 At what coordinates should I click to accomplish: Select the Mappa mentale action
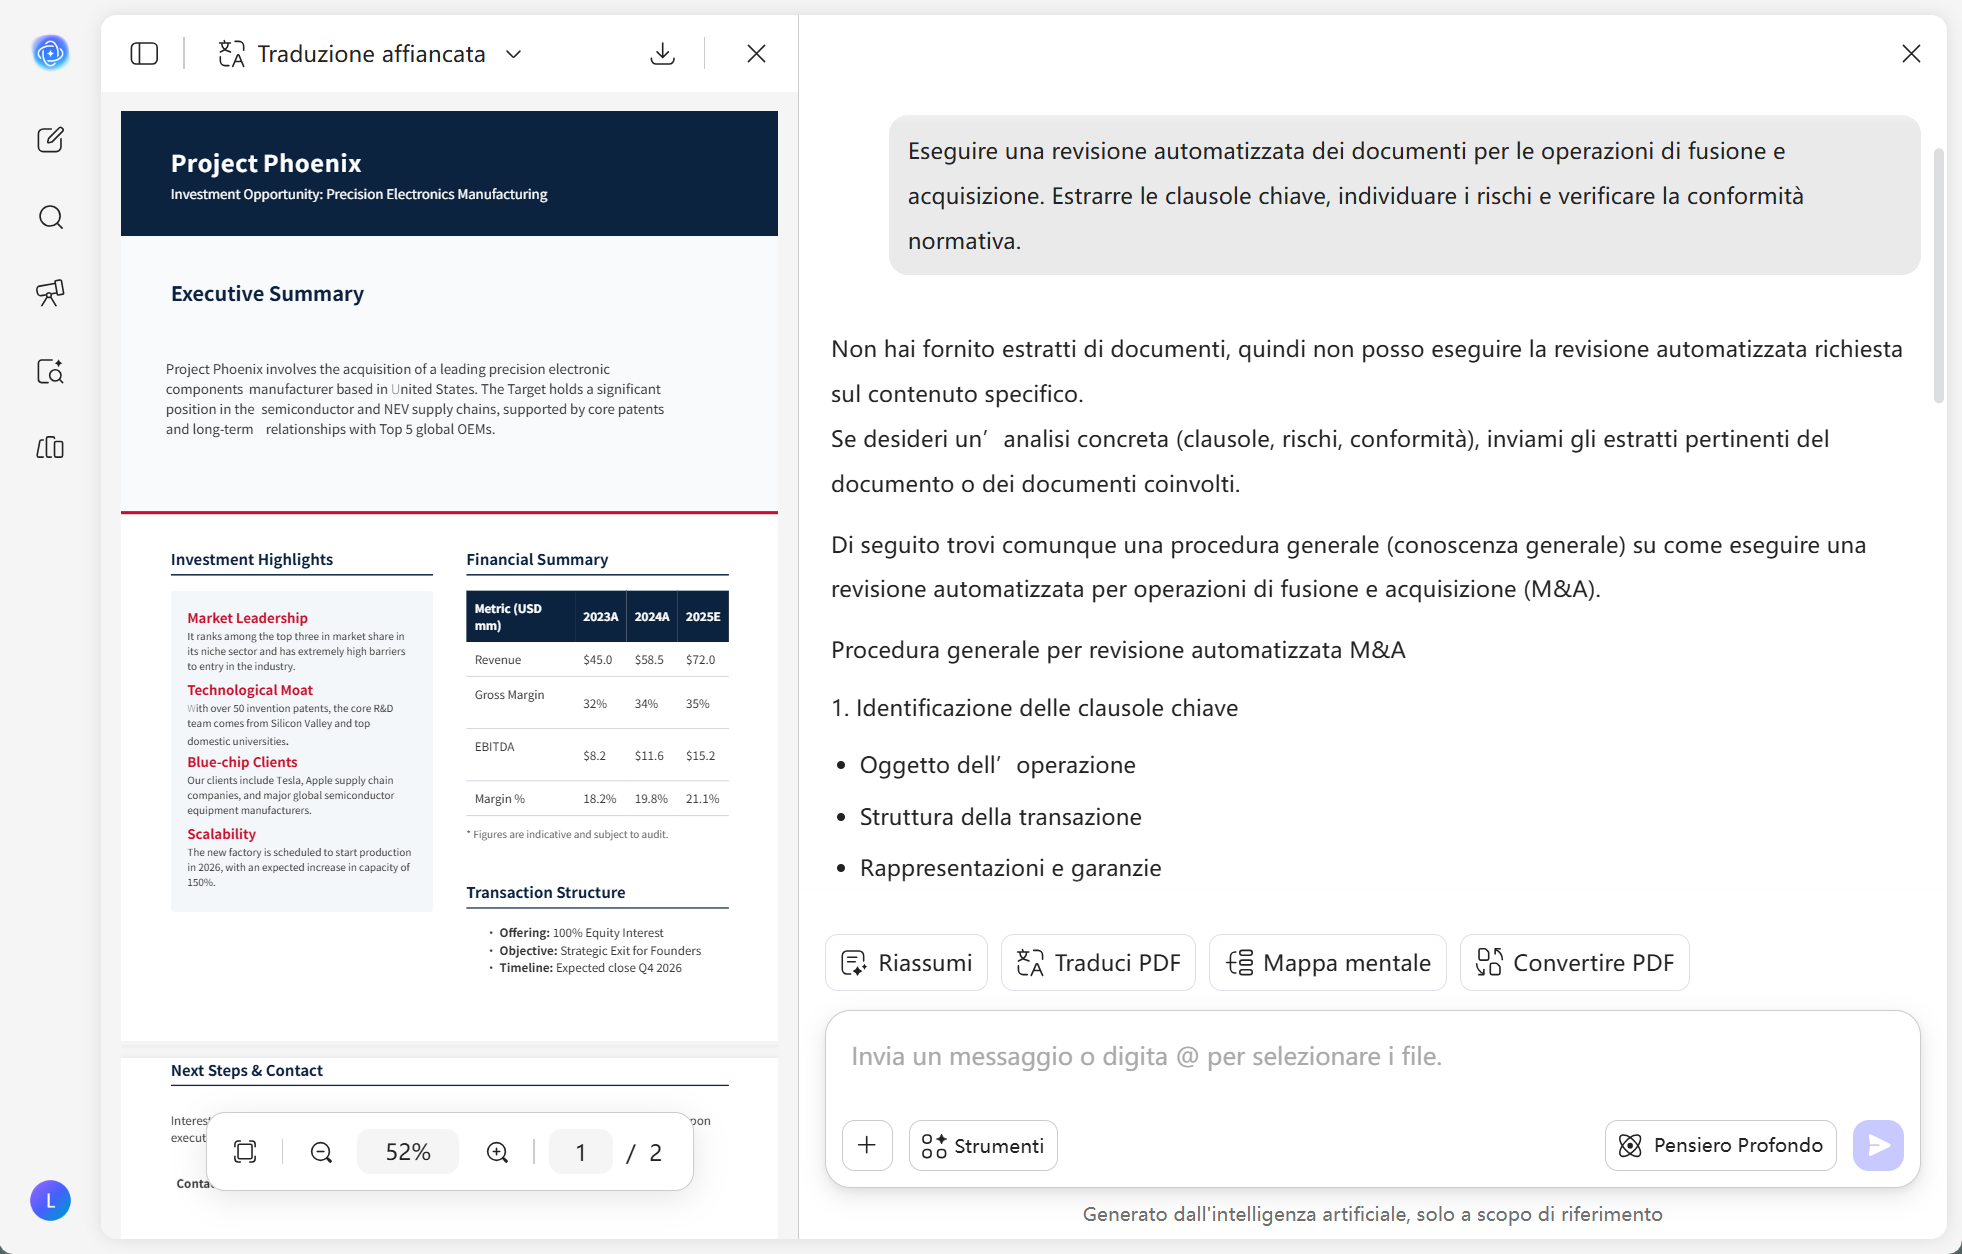click(x=1327, y=962)
